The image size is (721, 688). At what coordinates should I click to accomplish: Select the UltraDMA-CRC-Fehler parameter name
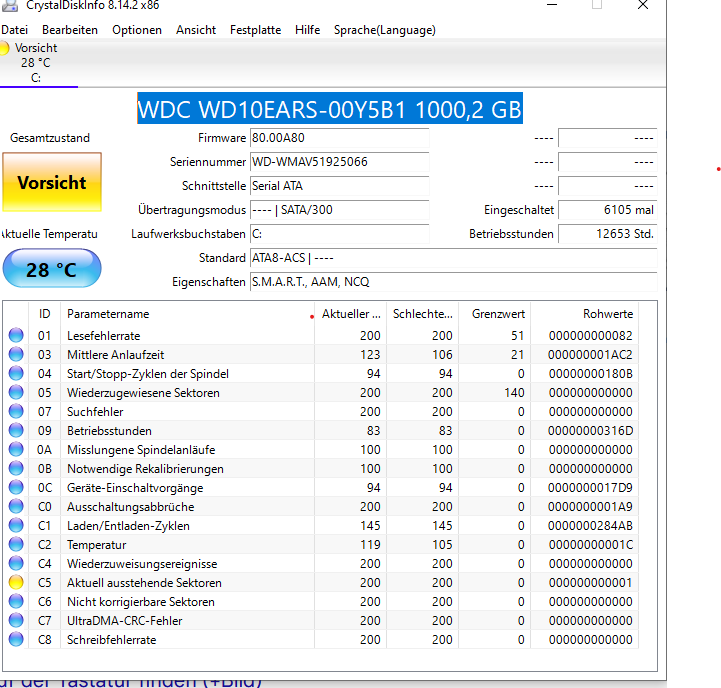(125, 621)
